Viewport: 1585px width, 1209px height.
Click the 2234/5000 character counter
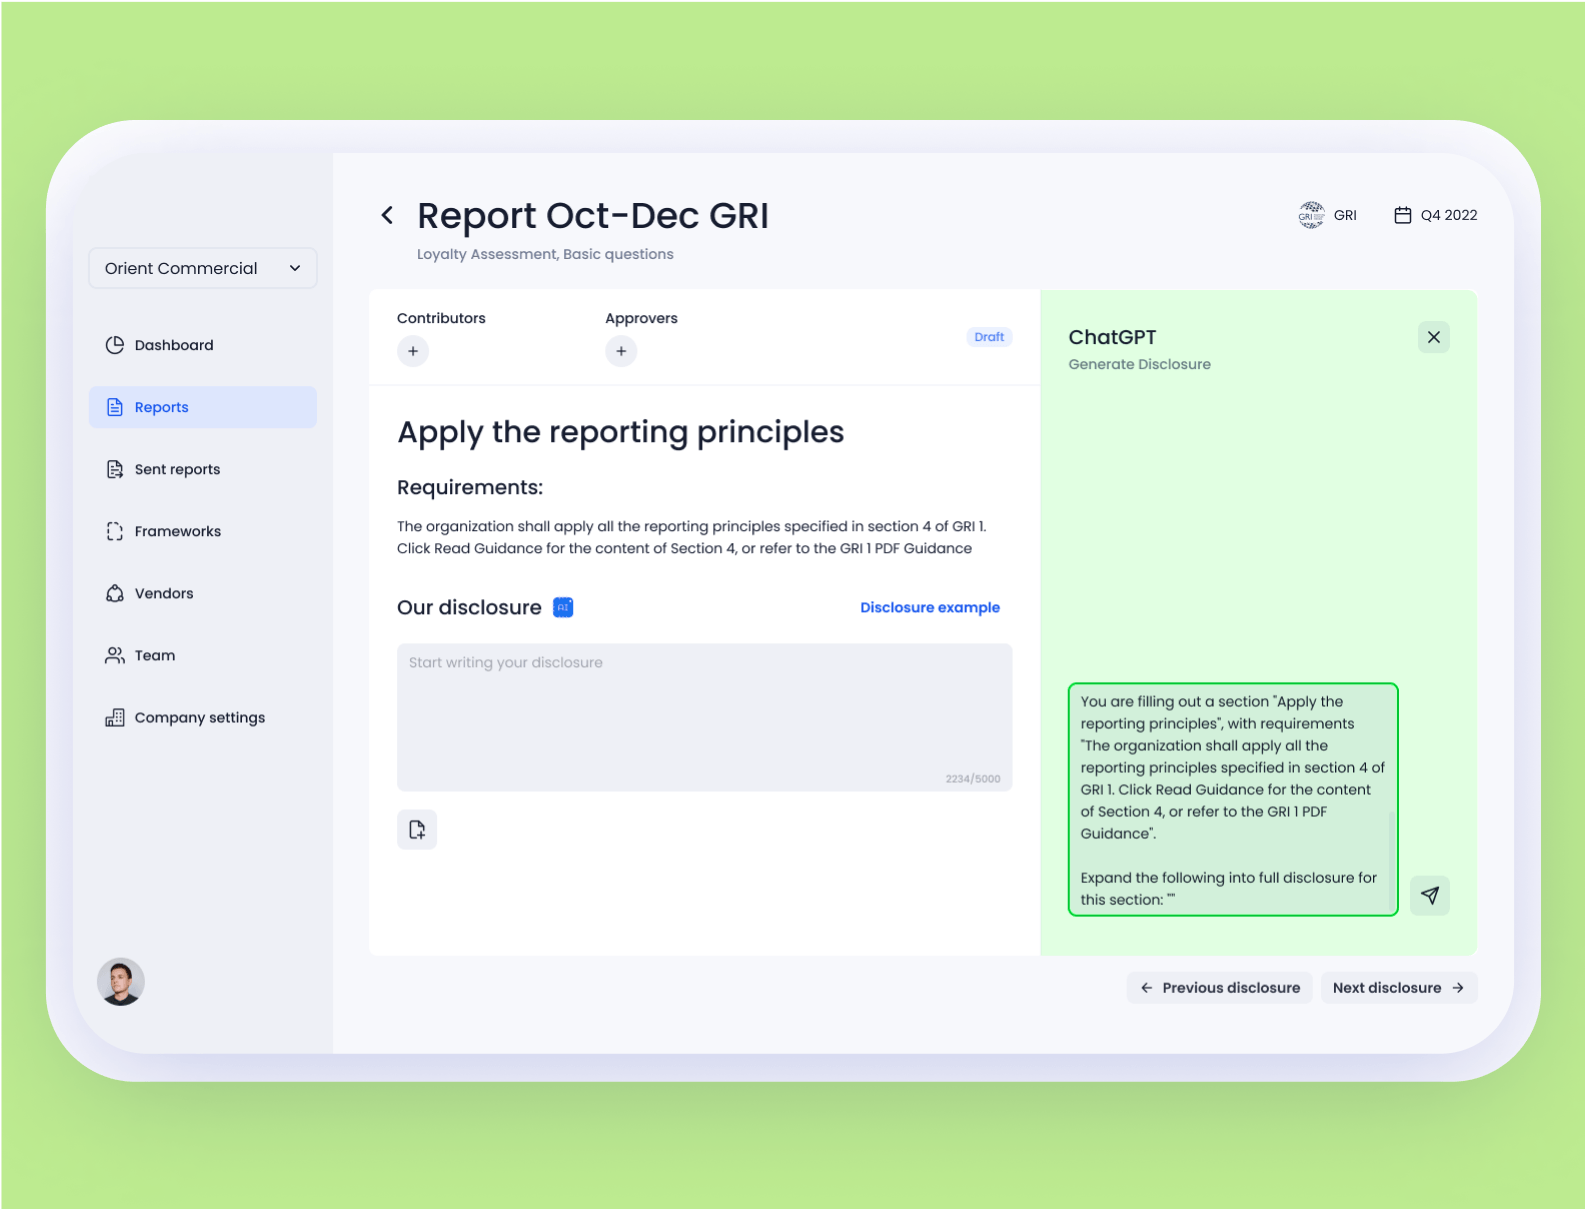(973, 778)
